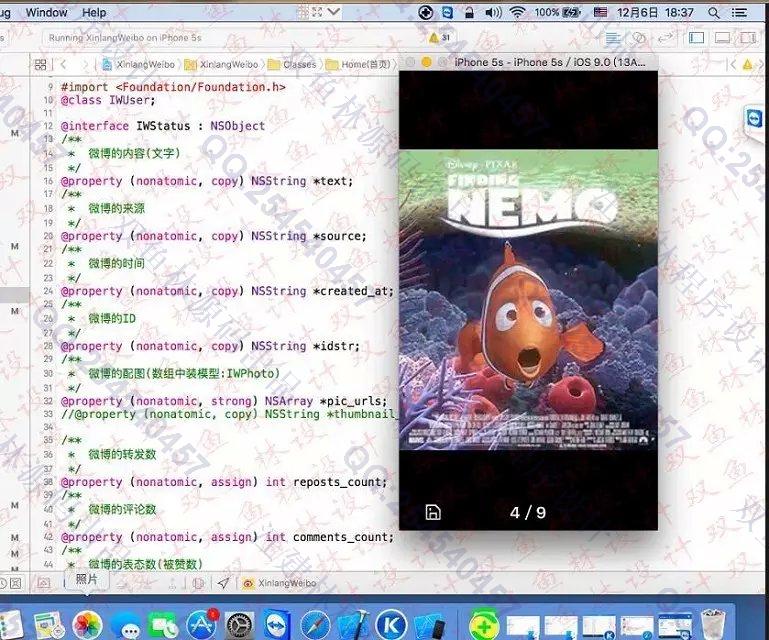
Task: Open the volume control
Action: 493,12
